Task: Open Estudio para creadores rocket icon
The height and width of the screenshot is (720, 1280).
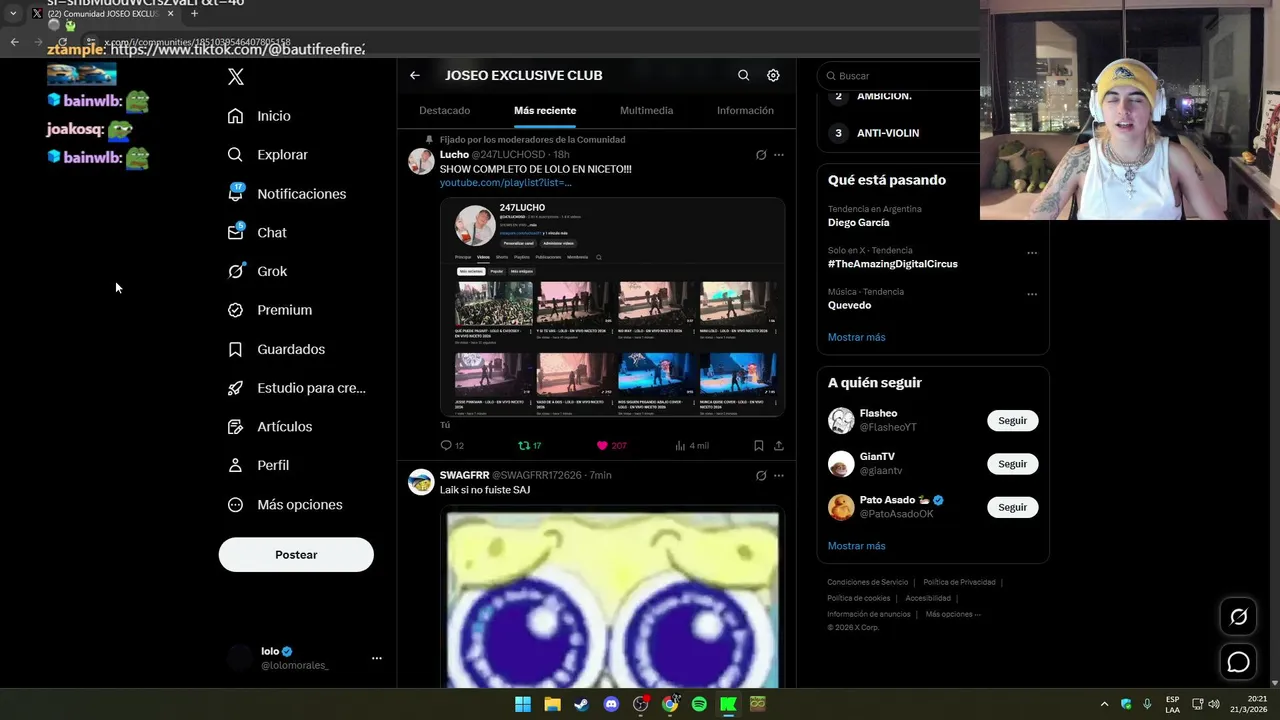Action: coord(235,388)
